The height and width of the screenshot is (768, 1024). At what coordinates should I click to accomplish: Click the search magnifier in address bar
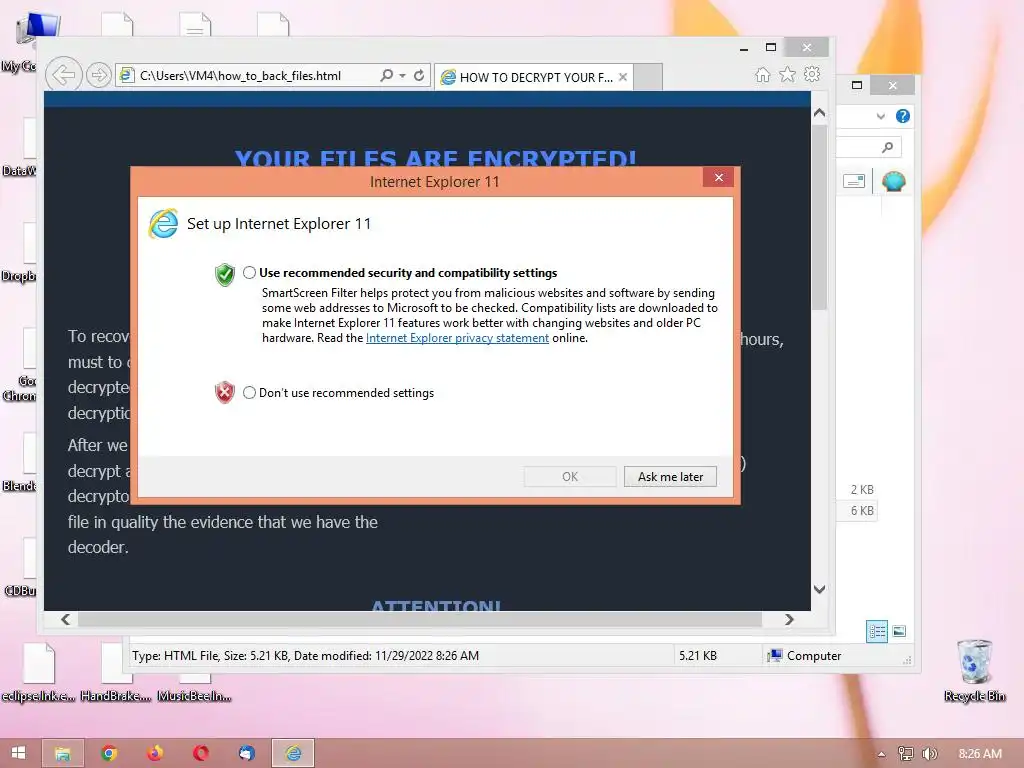(387, 75)
